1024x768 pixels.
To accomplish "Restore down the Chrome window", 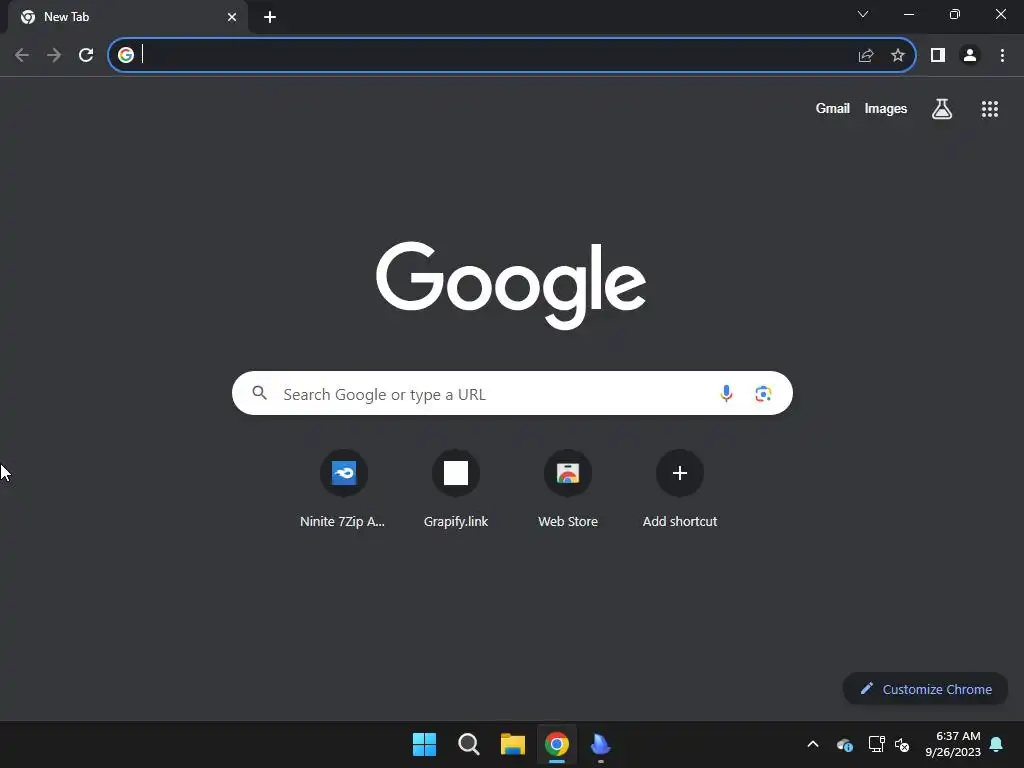I will click(x=955, y=14).
